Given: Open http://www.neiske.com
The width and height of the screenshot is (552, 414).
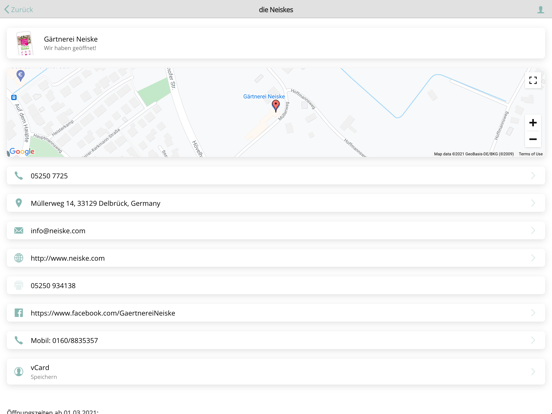Looking at the screenshot, I should click(276, 258).
